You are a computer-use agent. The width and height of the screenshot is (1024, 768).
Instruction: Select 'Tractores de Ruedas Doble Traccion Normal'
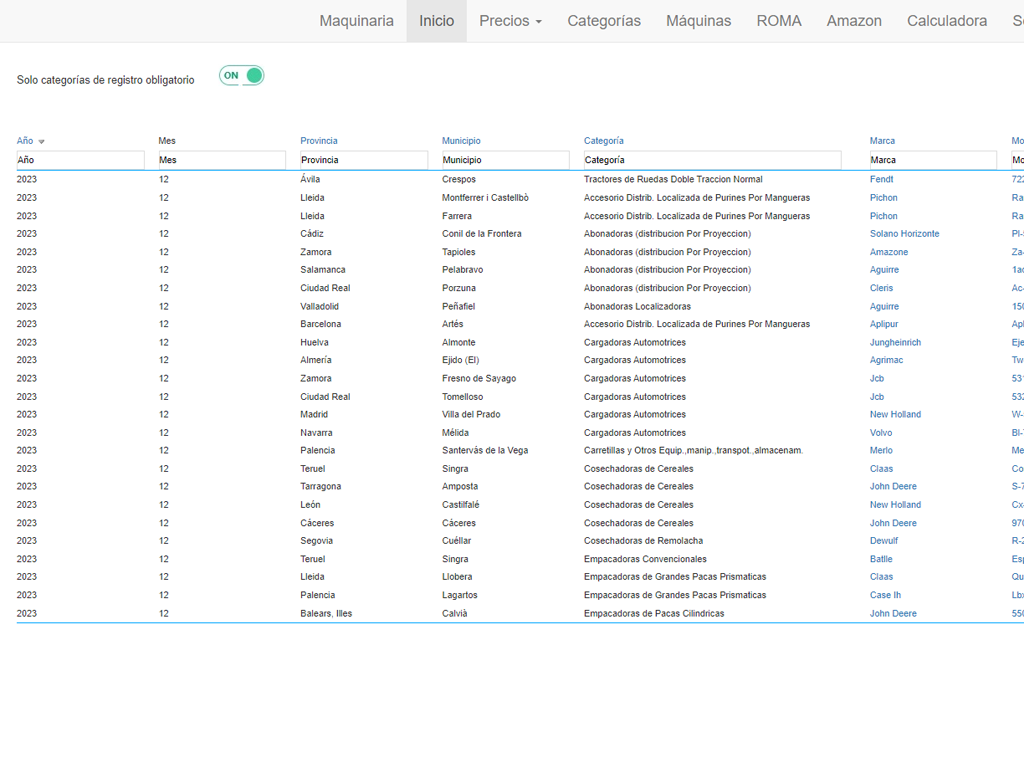673,180
